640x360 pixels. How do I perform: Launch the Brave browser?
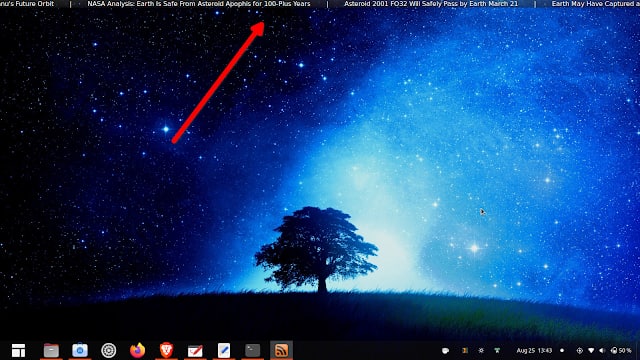coord(166,350)
